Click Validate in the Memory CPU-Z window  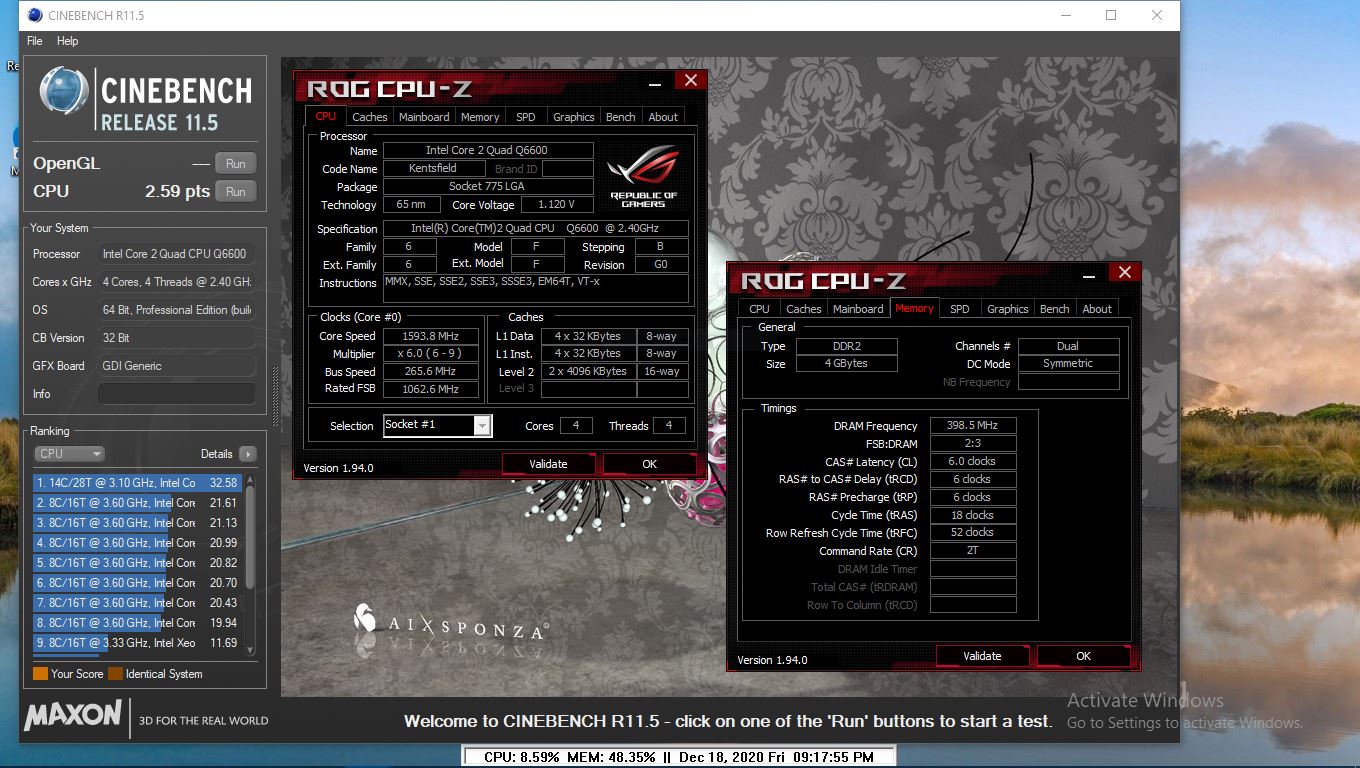(x=982, y=656)
